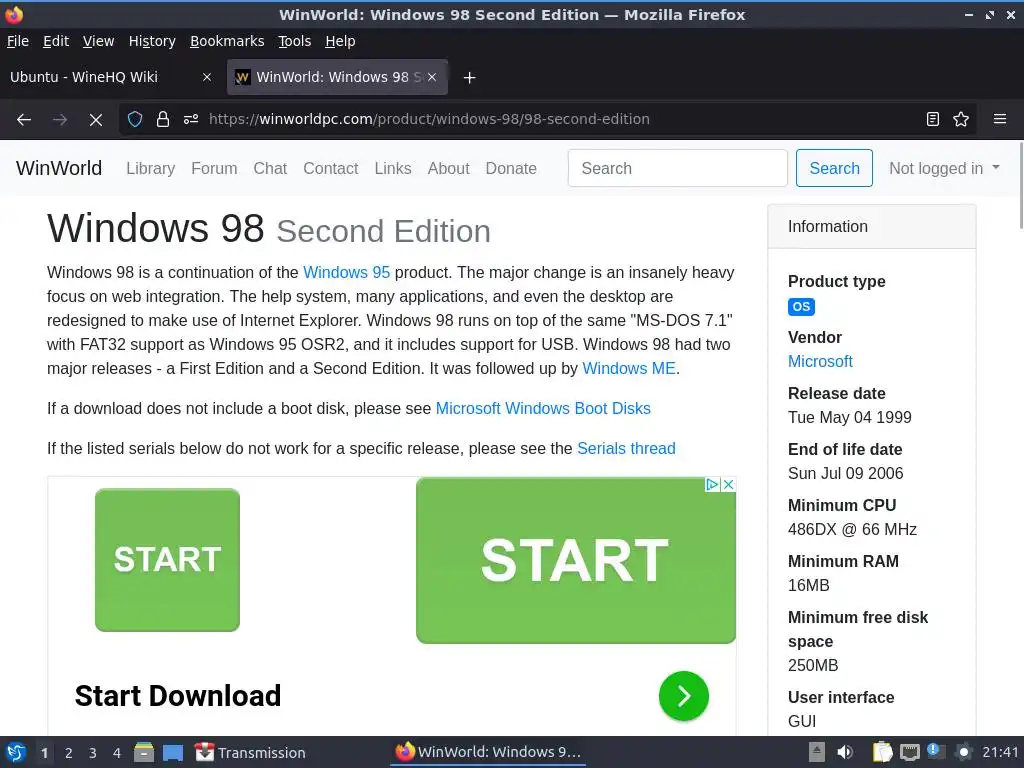
Task: Click the Search button
Action: click(x=834, y=168)
